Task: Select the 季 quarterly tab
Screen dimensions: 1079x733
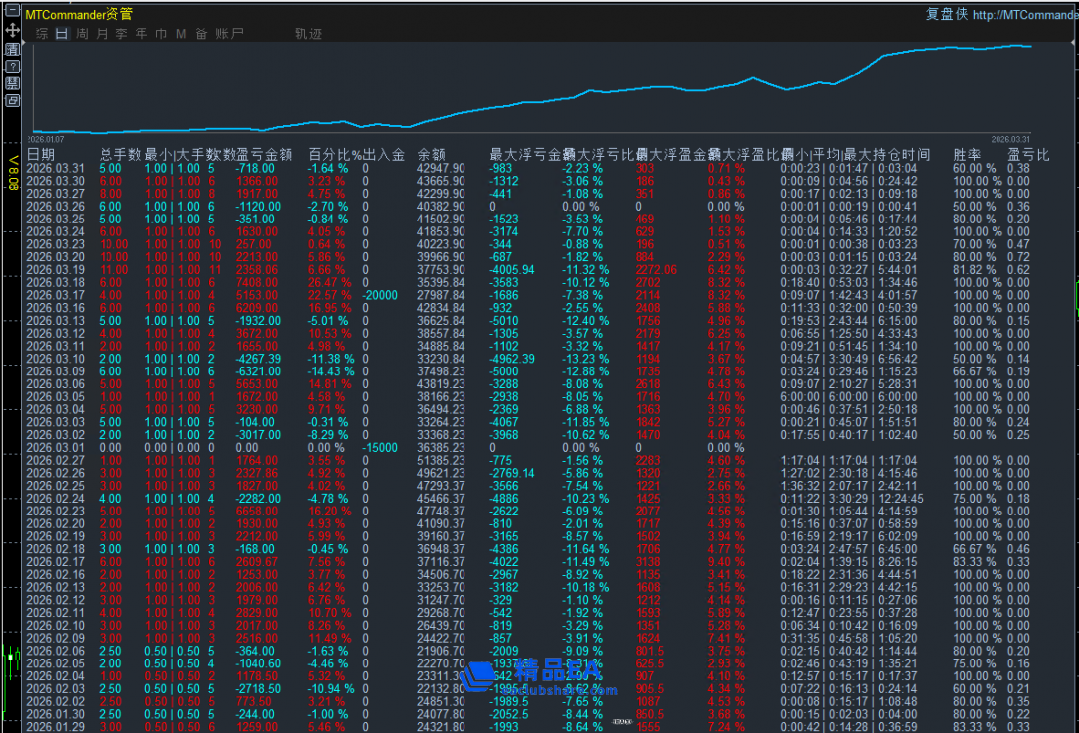Action: click(x=121, y=34)
